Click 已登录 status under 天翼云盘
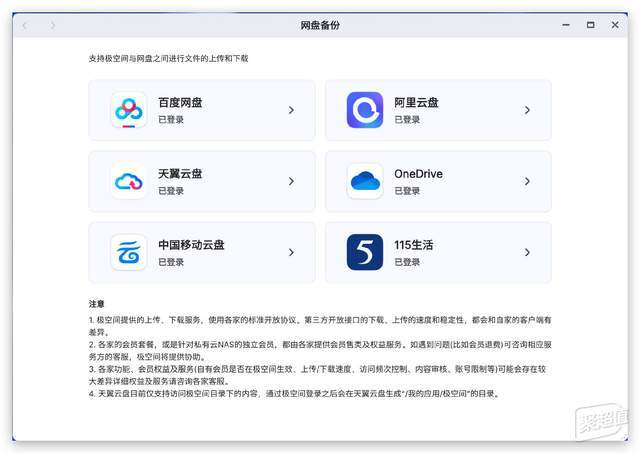The image size is (640, 453). (171, 191)
